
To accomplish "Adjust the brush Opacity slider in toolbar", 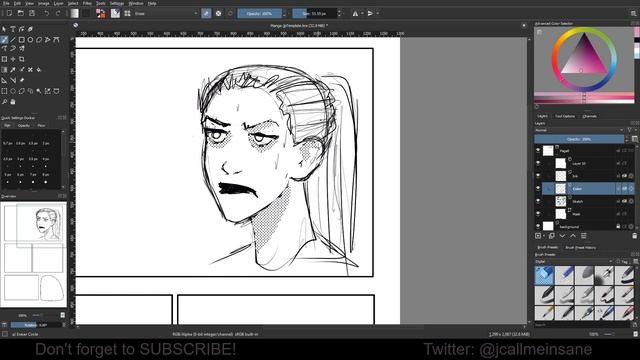I will (260, 13).
